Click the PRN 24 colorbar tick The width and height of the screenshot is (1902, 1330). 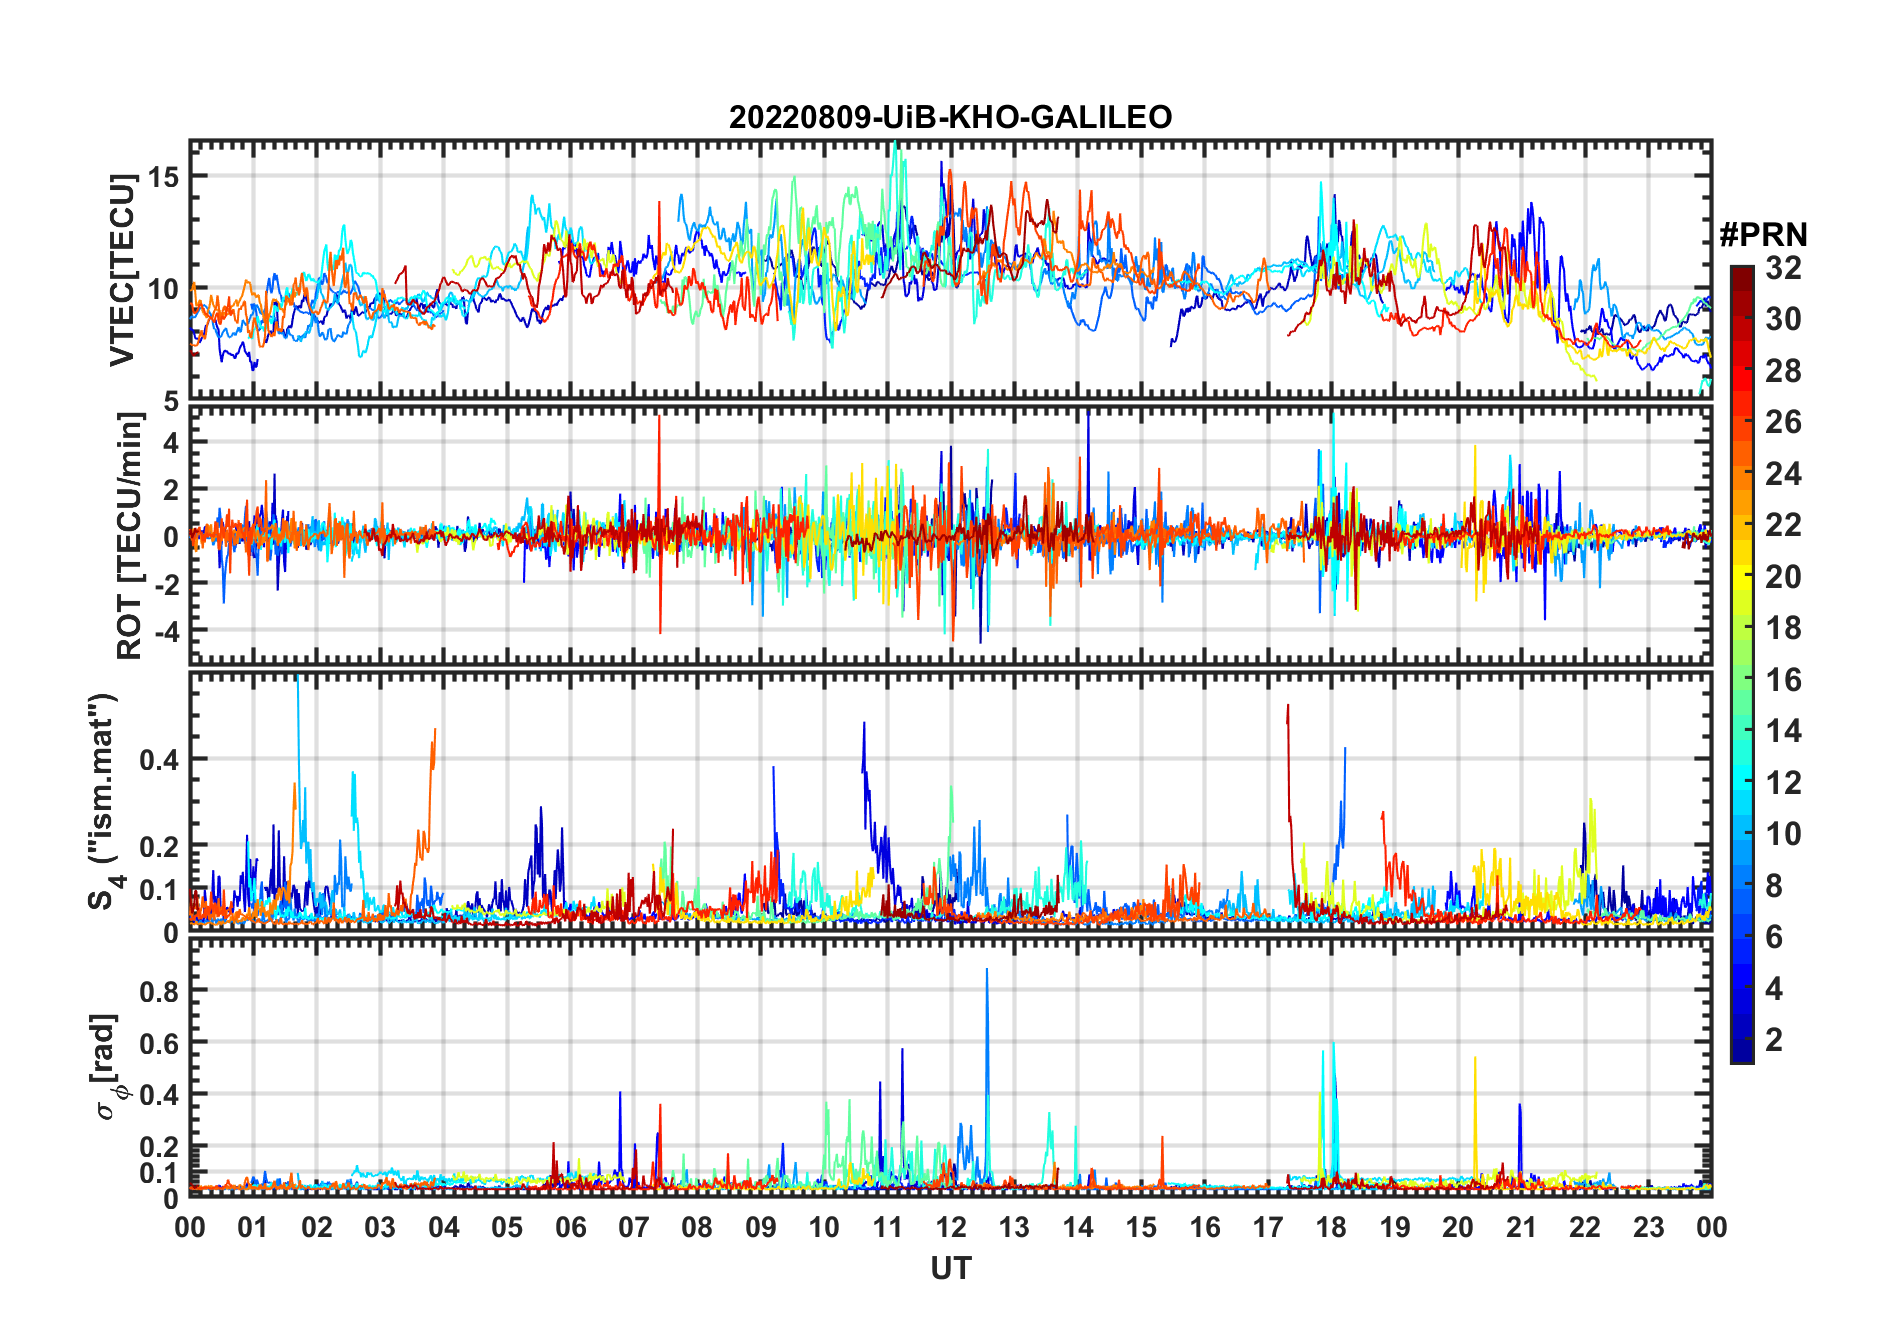pos(1783,474)
